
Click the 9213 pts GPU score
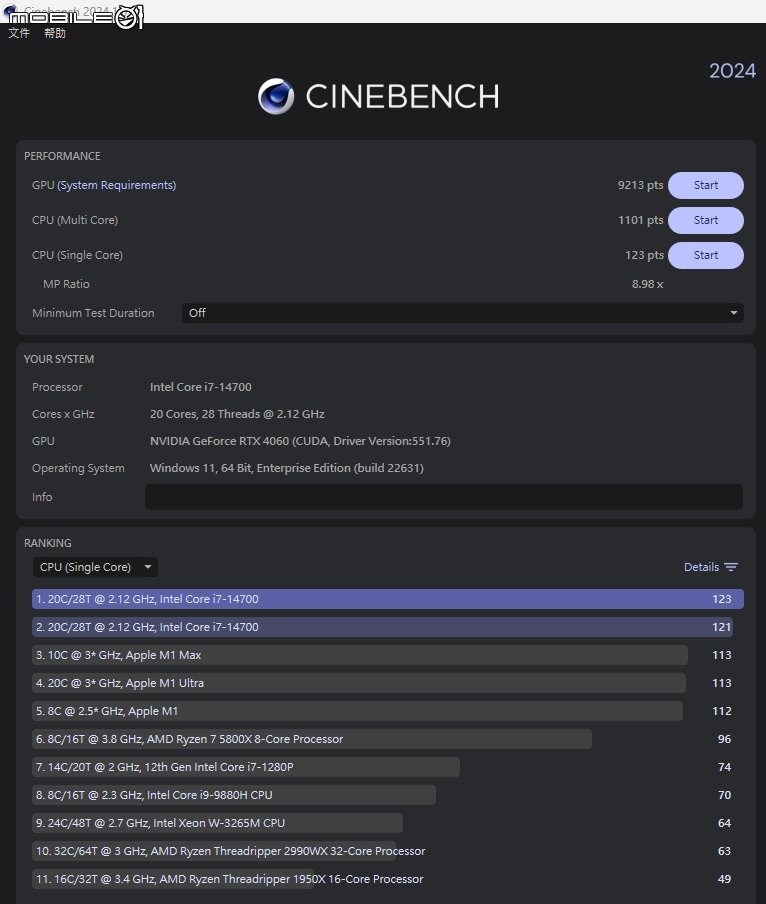[640, 185]
